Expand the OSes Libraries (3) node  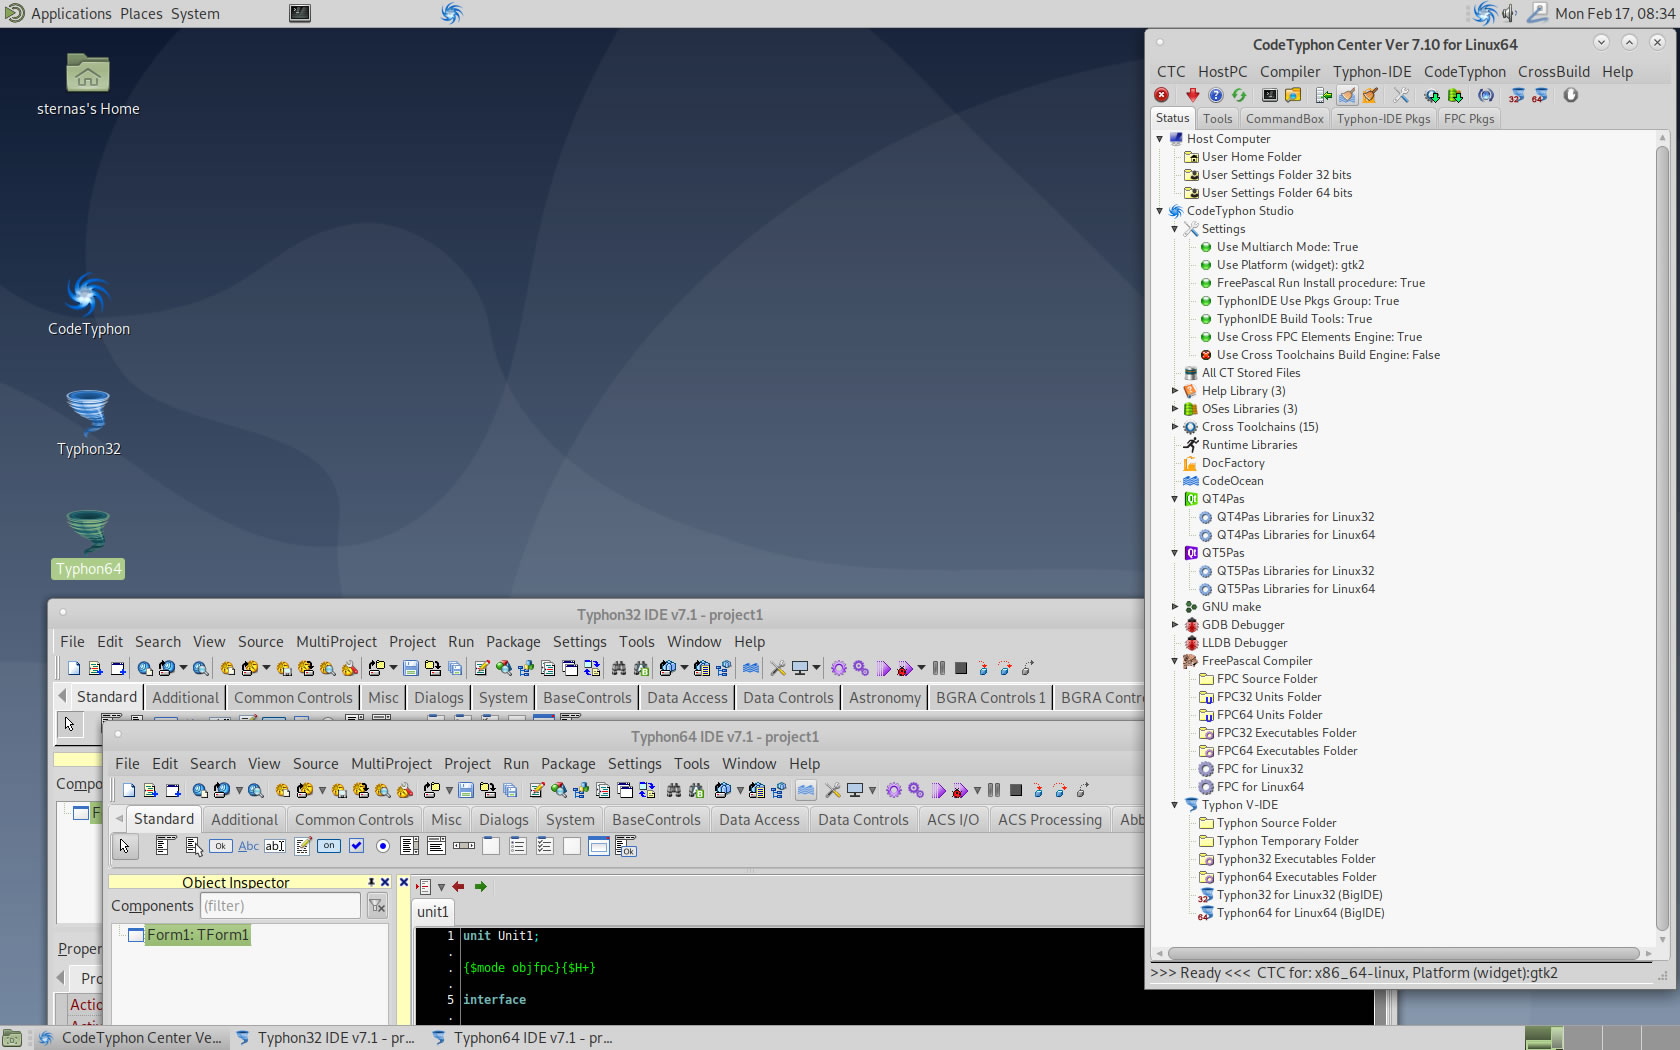click(1175, 409)
